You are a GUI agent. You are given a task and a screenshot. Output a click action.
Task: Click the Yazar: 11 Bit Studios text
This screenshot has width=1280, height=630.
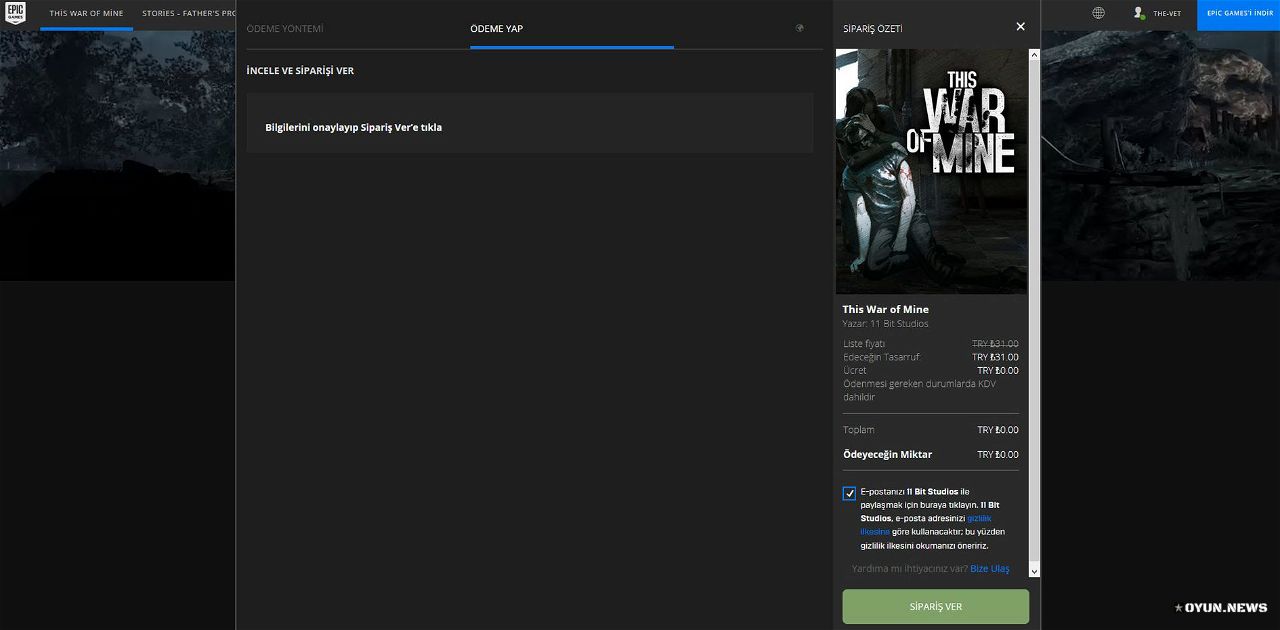885,324
